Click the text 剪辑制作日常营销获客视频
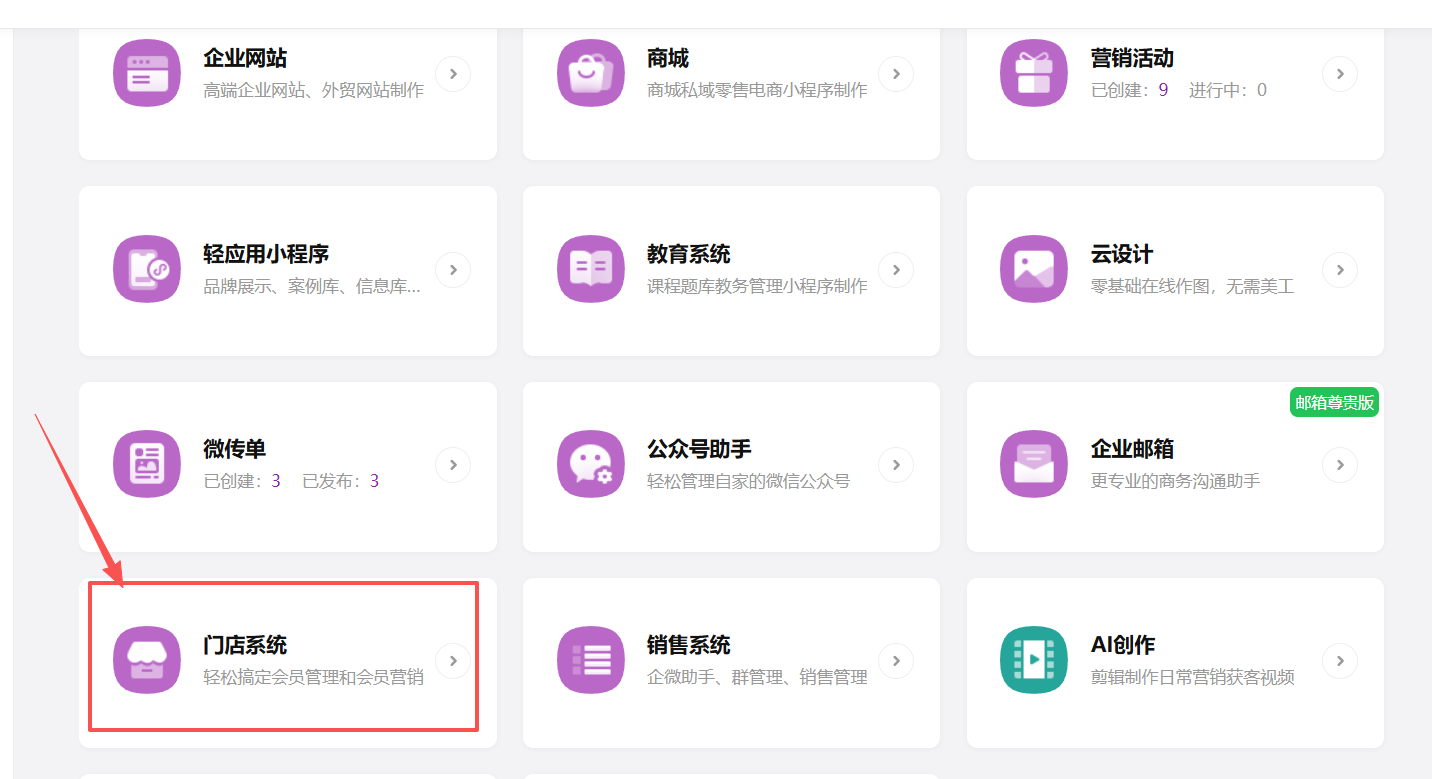 tap(1192, 677)
